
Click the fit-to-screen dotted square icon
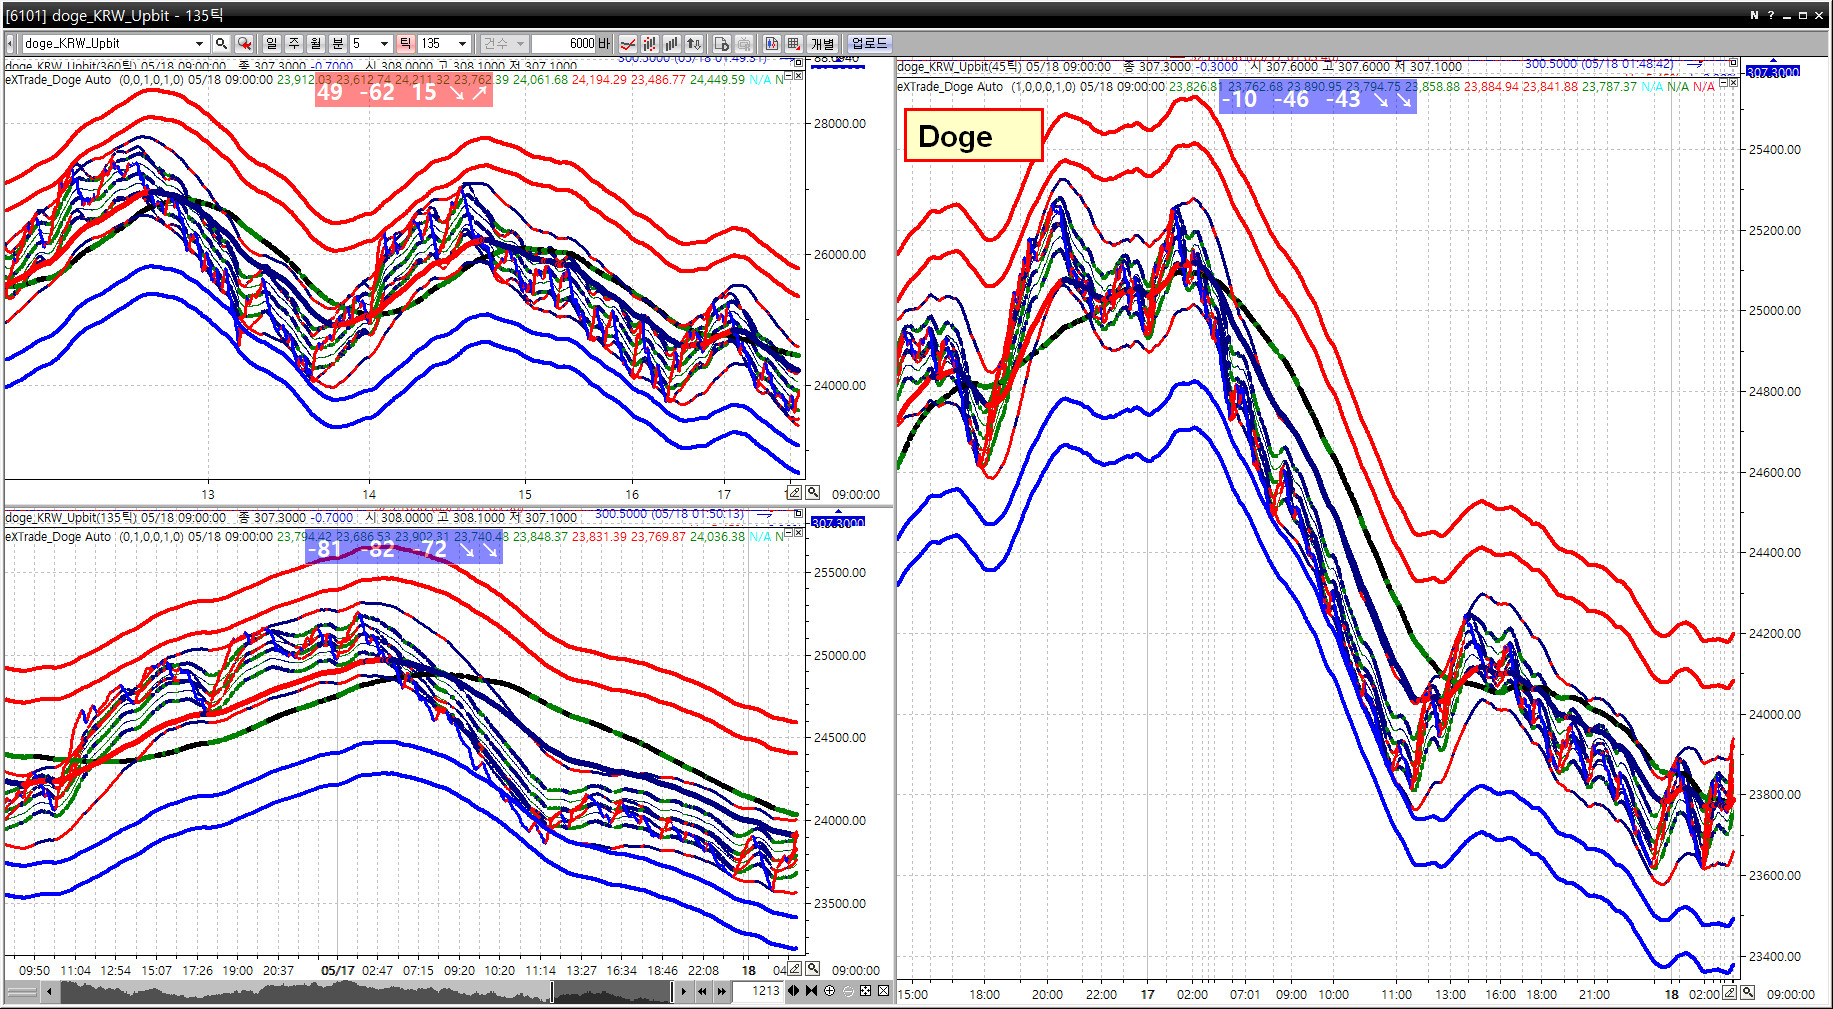(x=866, y=991)
